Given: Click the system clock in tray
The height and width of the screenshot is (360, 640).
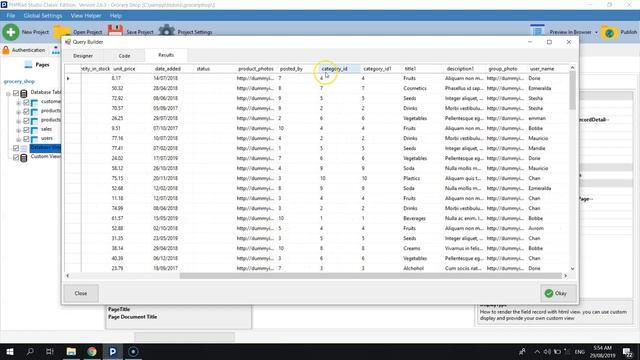Looking at the screenshot, I should [603, 351].
